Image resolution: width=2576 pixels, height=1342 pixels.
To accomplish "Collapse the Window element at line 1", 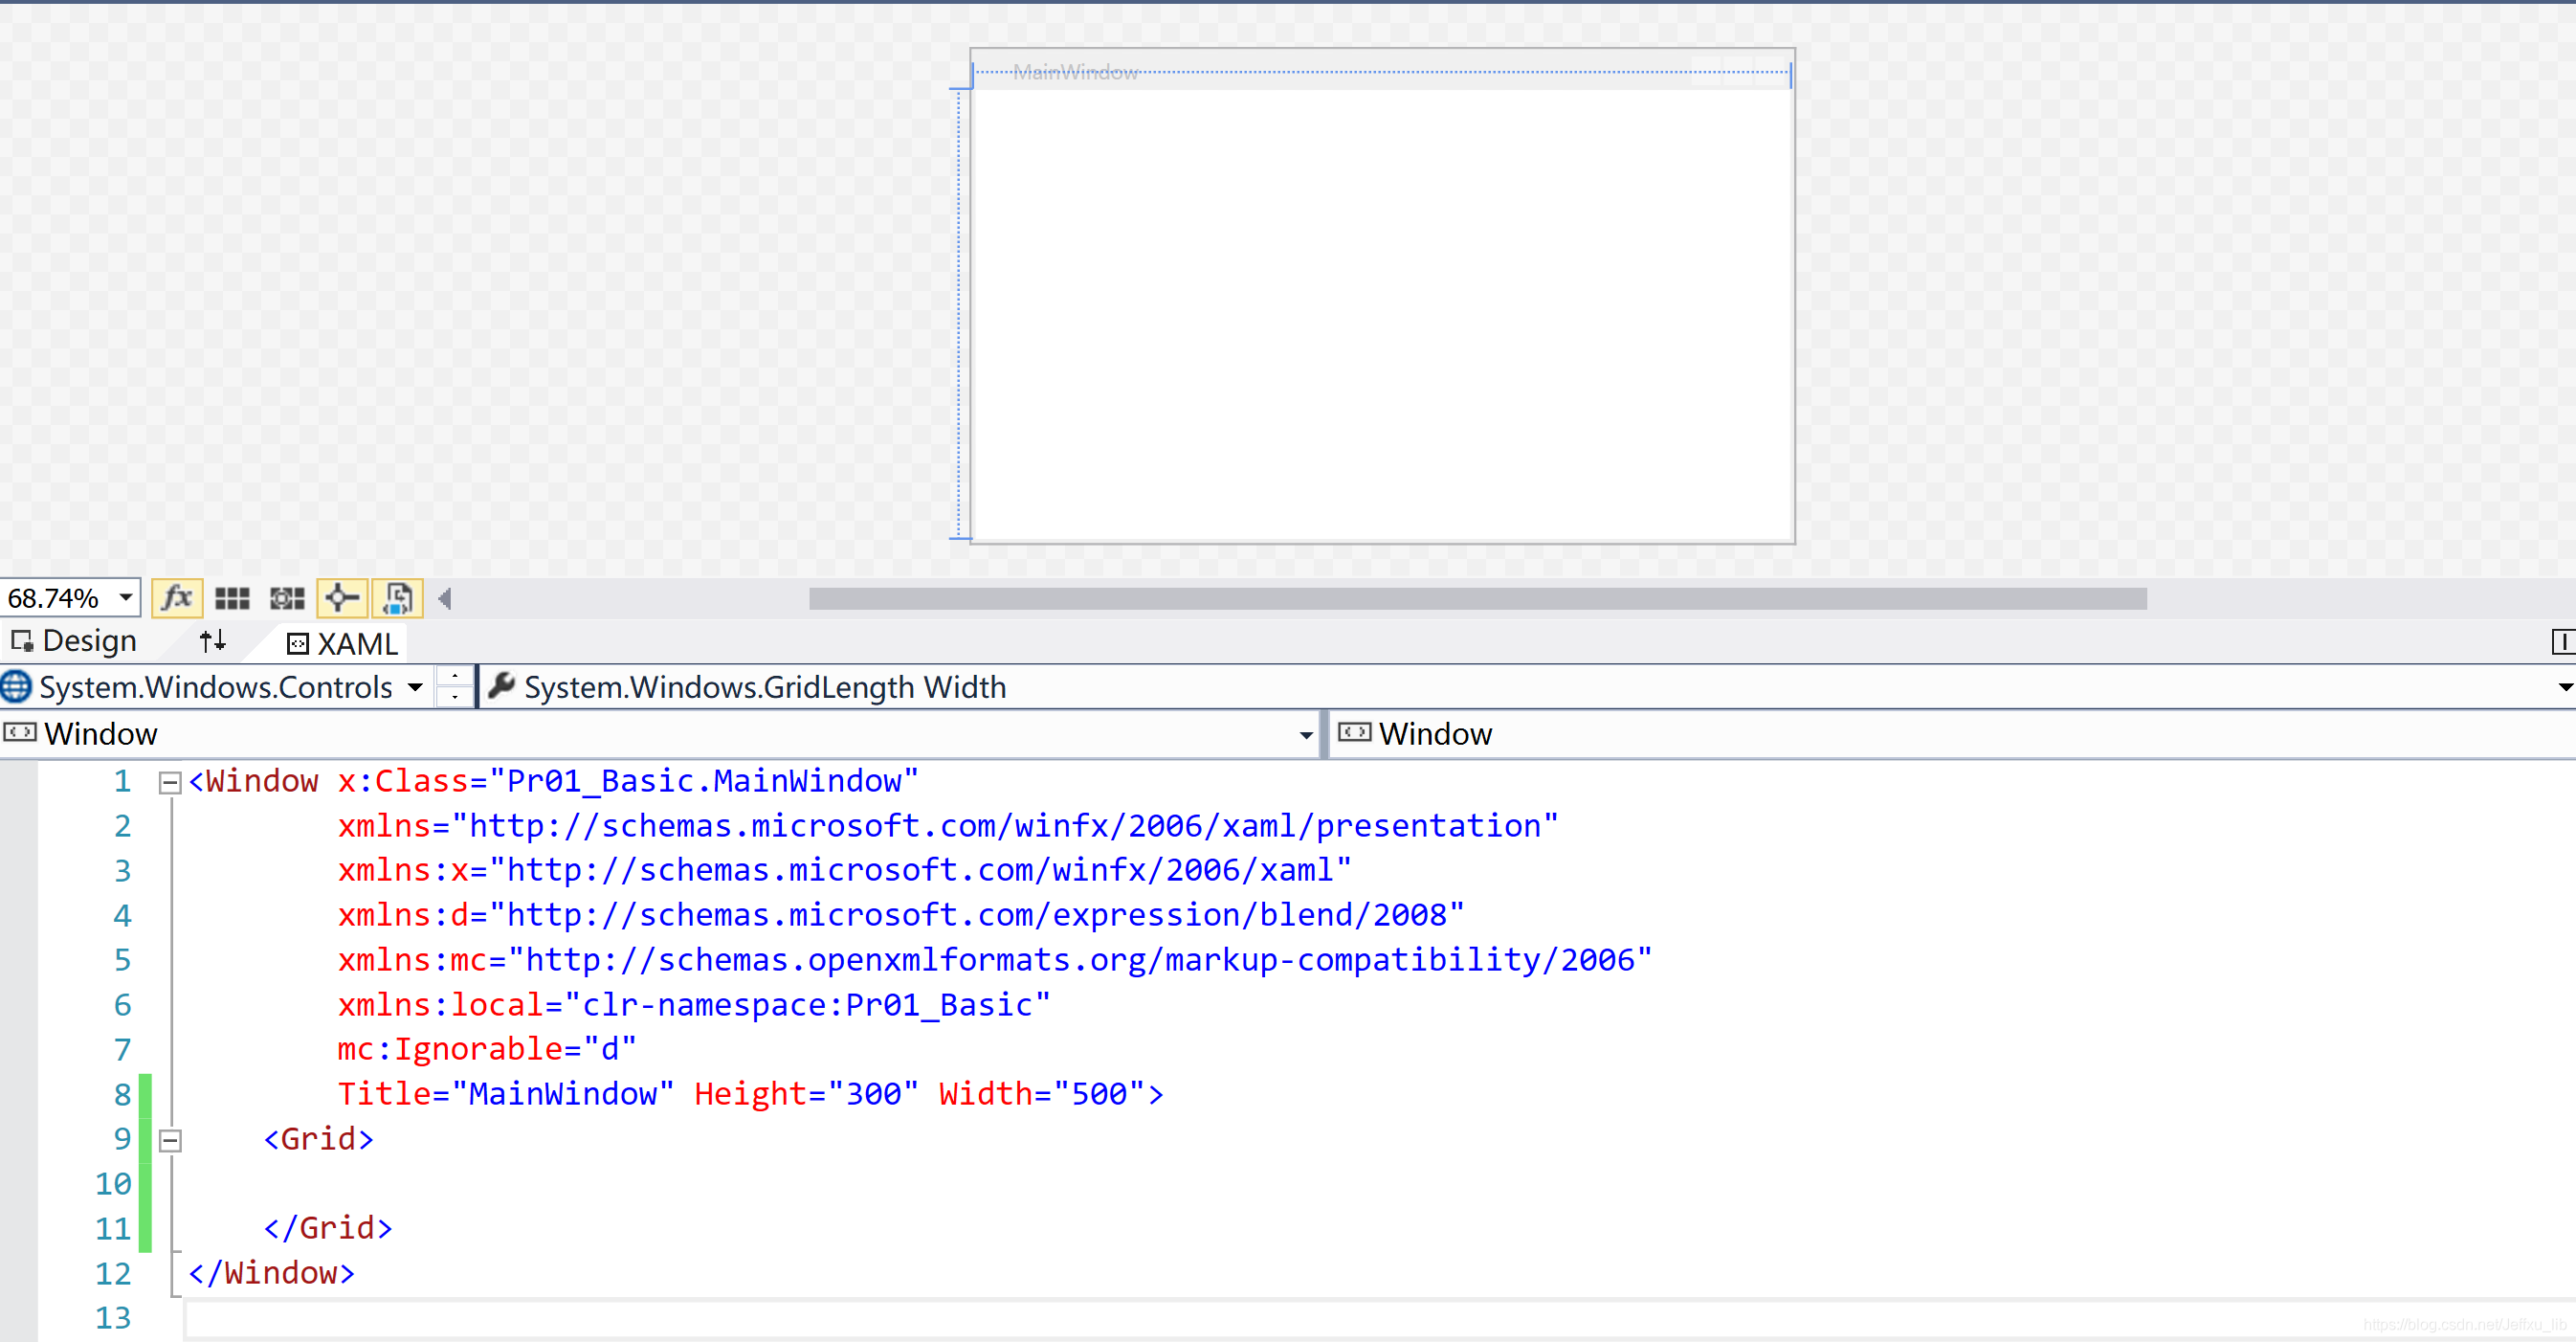I will tap(170, 782).
